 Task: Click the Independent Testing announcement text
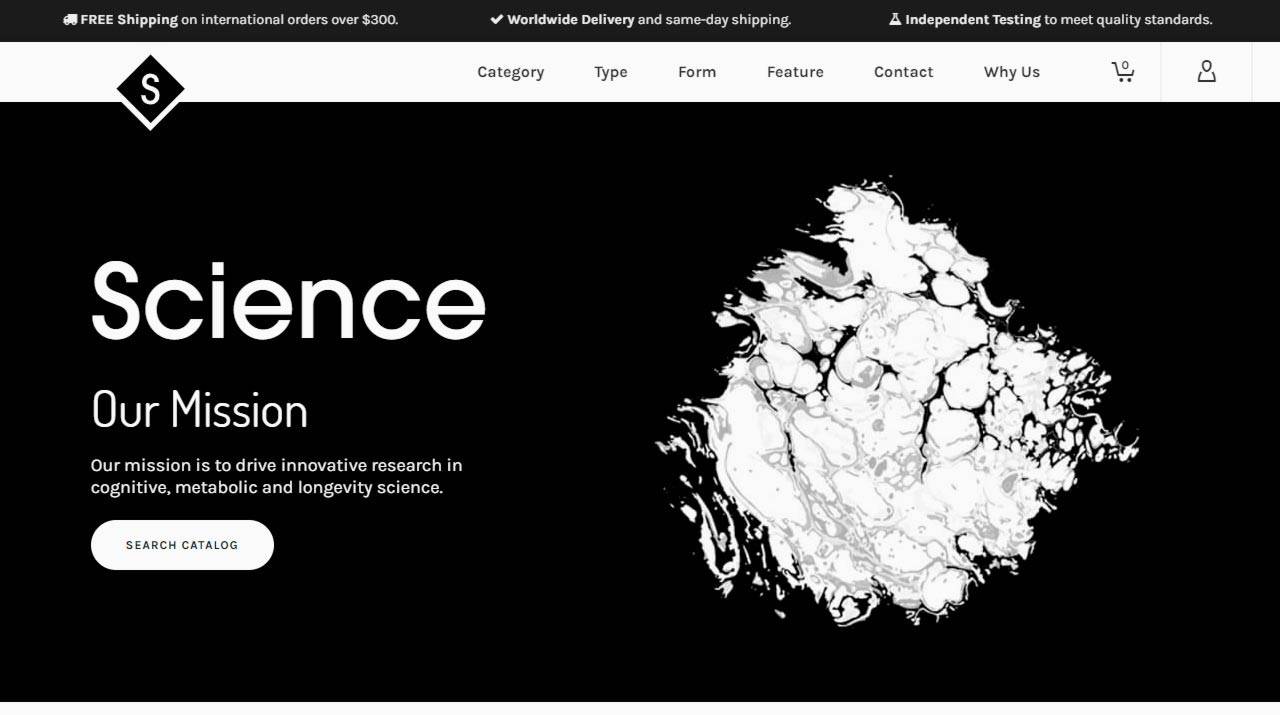click(x=1058, y=20)
